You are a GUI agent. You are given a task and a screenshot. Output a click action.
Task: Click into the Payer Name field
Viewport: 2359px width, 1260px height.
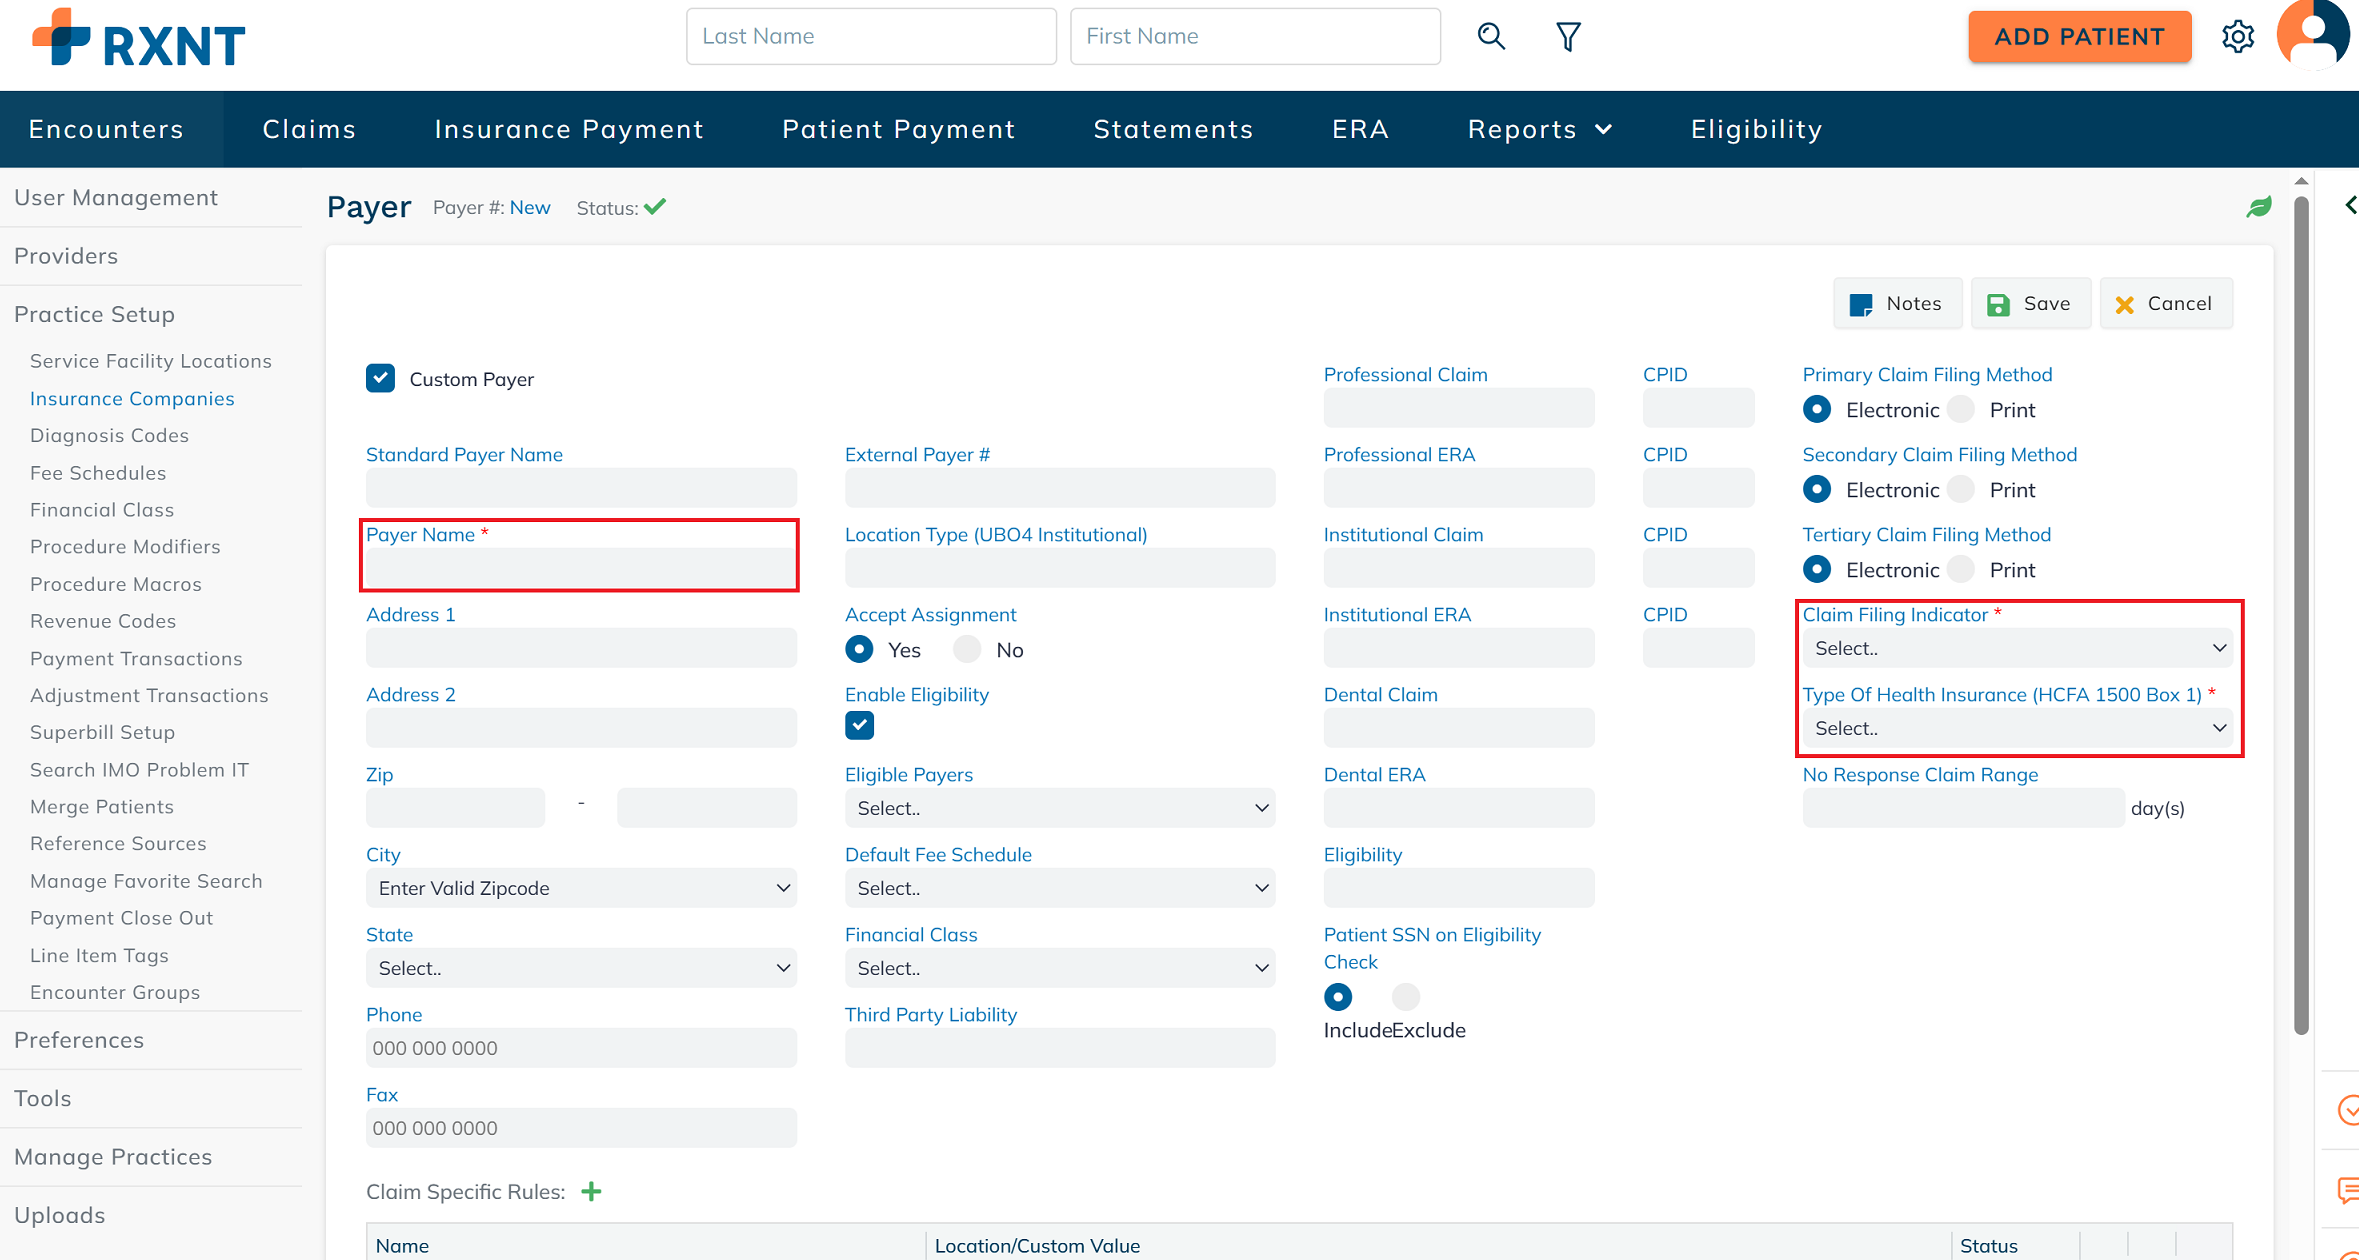click(x=581, y=568)
